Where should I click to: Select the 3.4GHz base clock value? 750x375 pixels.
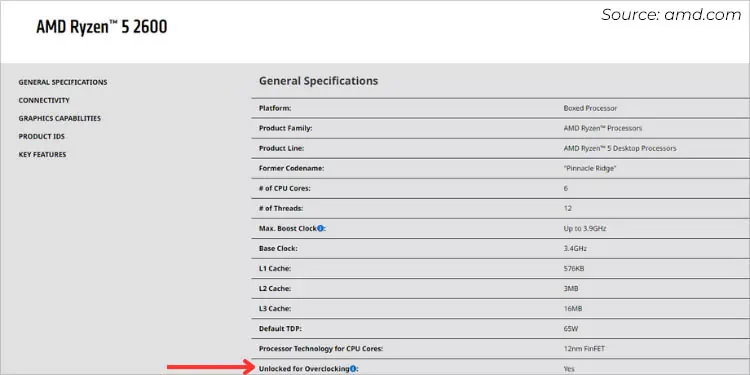click(575, 249)
